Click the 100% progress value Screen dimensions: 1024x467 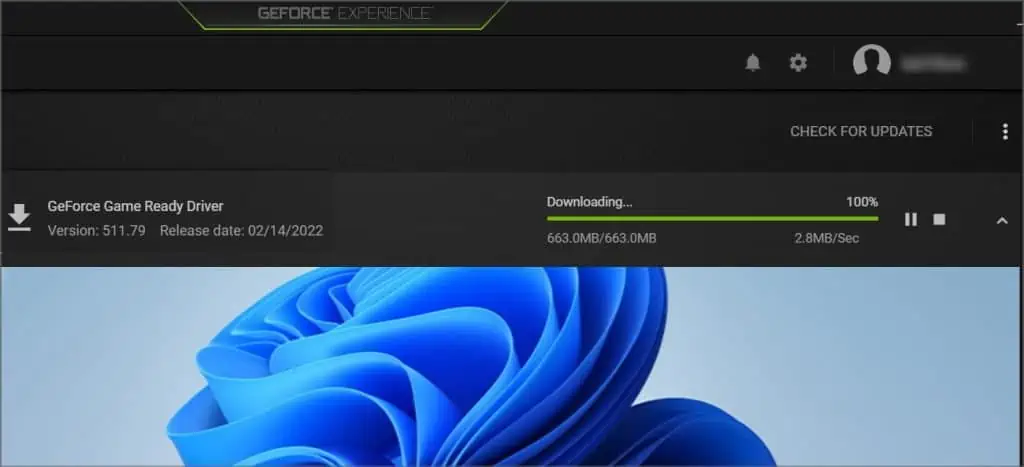[862, 202]
